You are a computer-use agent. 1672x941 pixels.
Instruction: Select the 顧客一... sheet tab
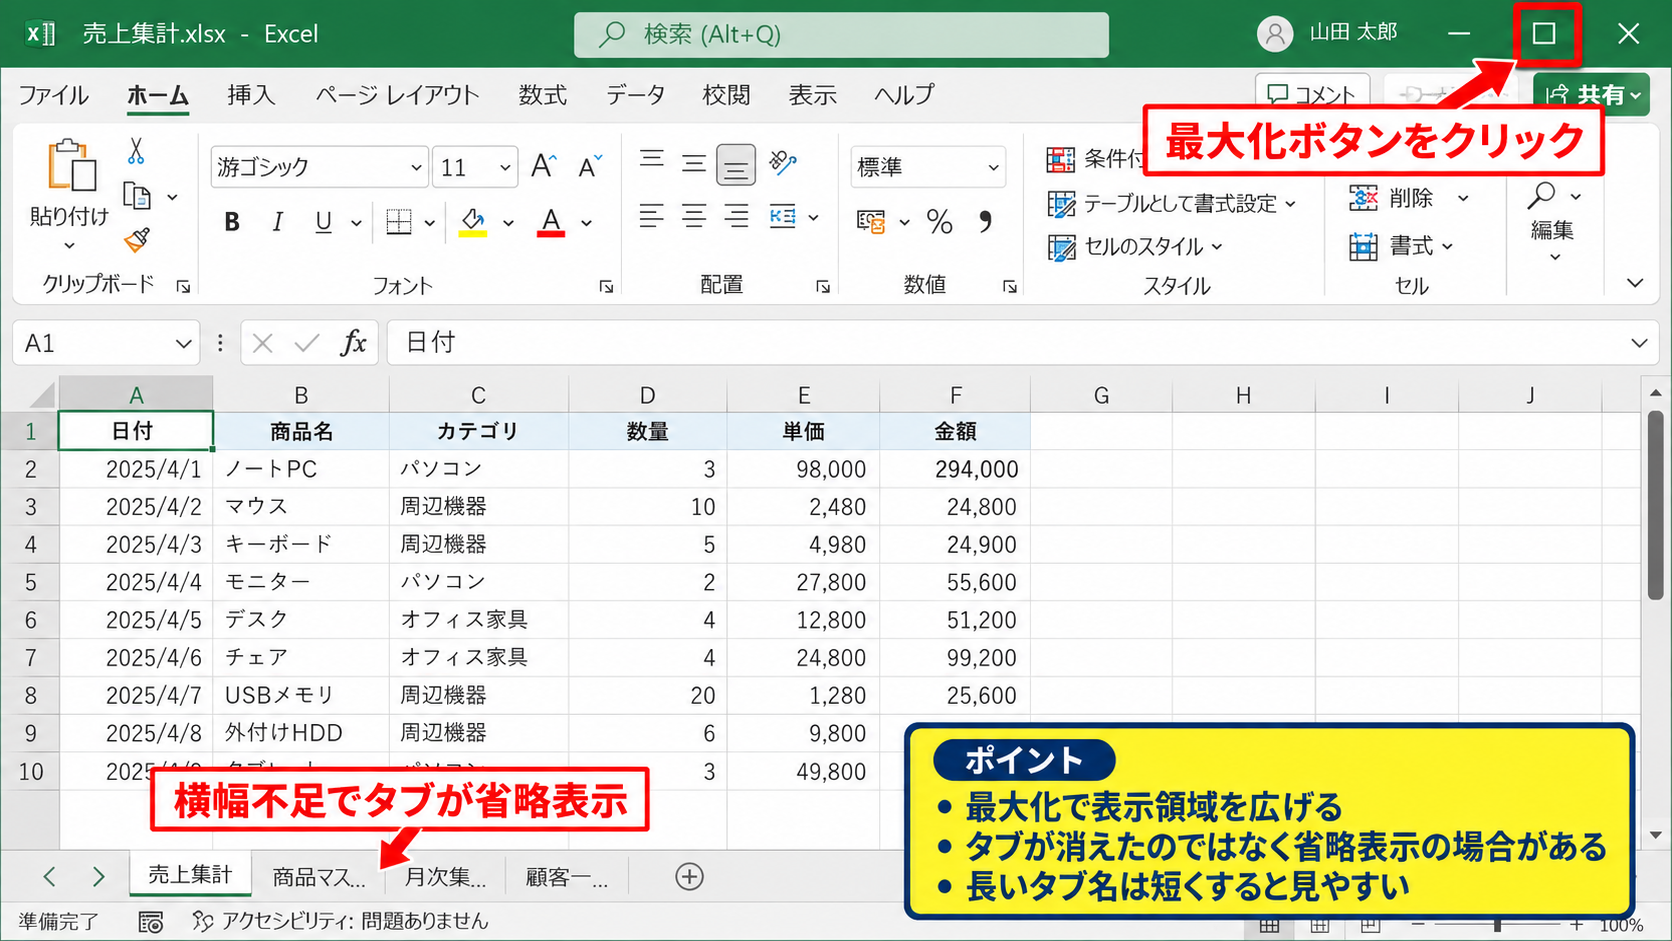(x=567, y=877)
